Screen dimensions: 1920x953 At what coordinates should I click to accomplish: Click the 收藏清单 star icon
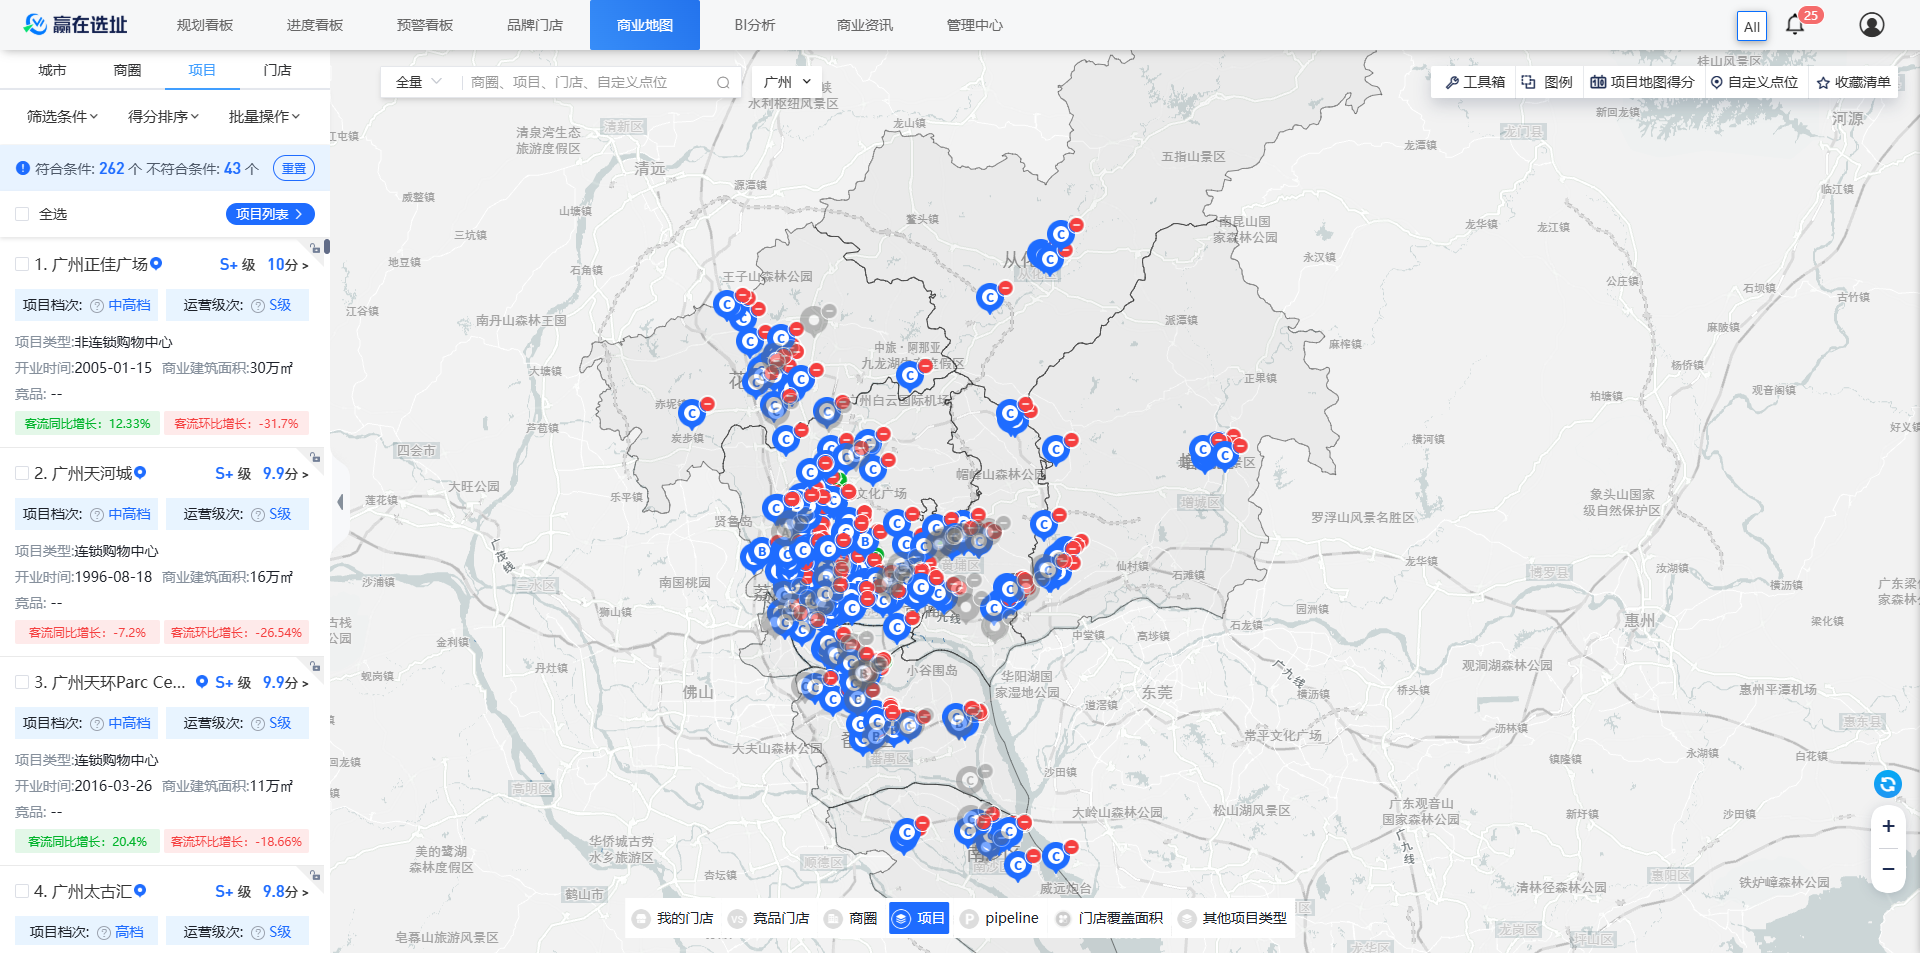1823,82
